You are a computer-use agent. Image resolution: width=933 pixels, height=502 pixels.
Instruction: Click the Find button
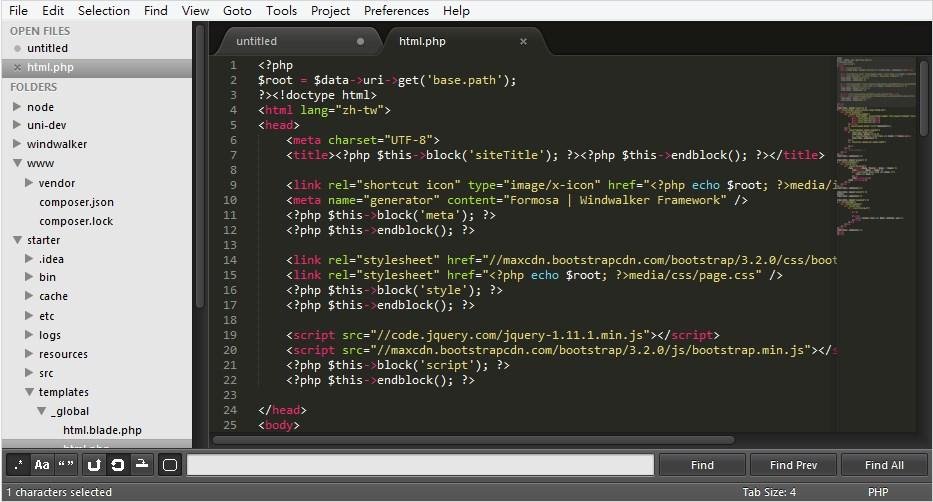pos(702,465)
